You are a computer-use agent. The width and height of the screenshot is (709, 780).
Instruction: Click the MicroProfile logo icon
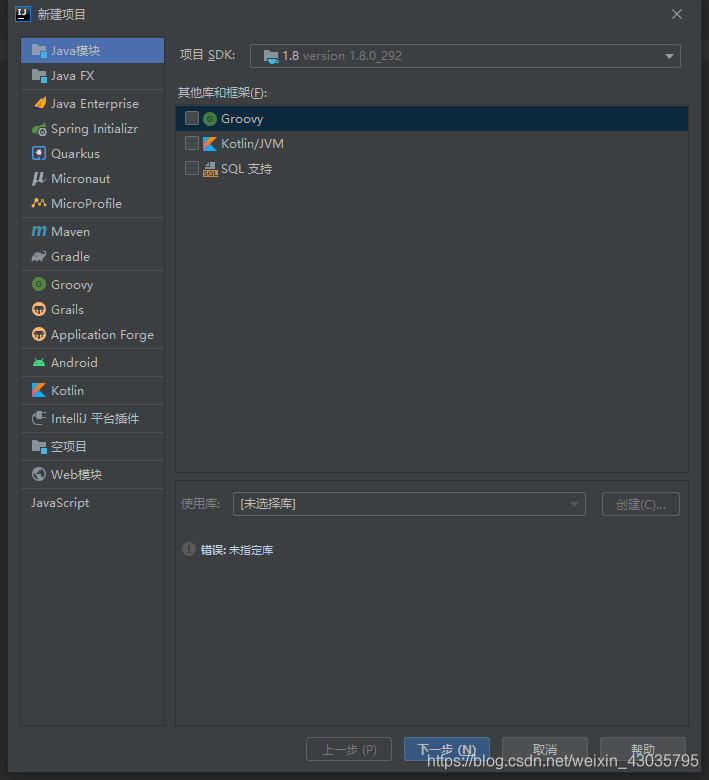pyautogui.click(x=39, y=203)
